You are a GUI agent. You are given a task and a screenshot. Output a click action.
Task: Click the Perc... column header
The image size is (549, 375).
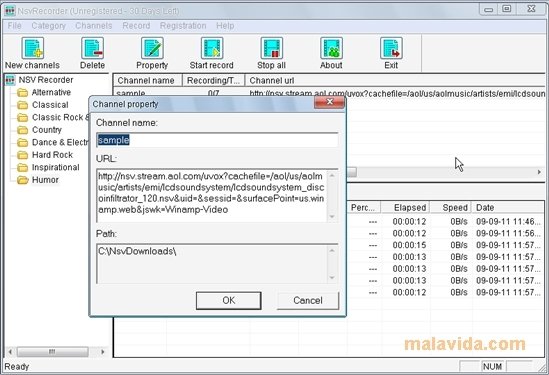point(363,208)
